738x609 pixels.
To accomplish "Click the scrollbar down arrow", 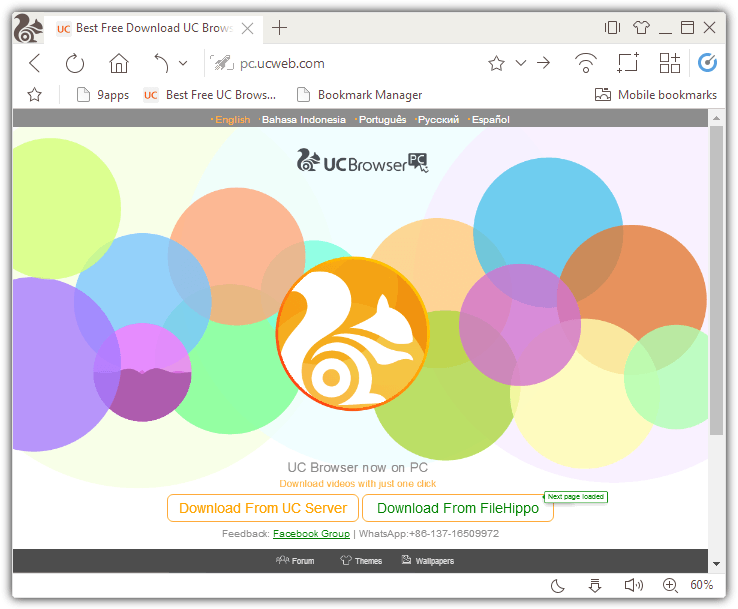I will 716,563.
